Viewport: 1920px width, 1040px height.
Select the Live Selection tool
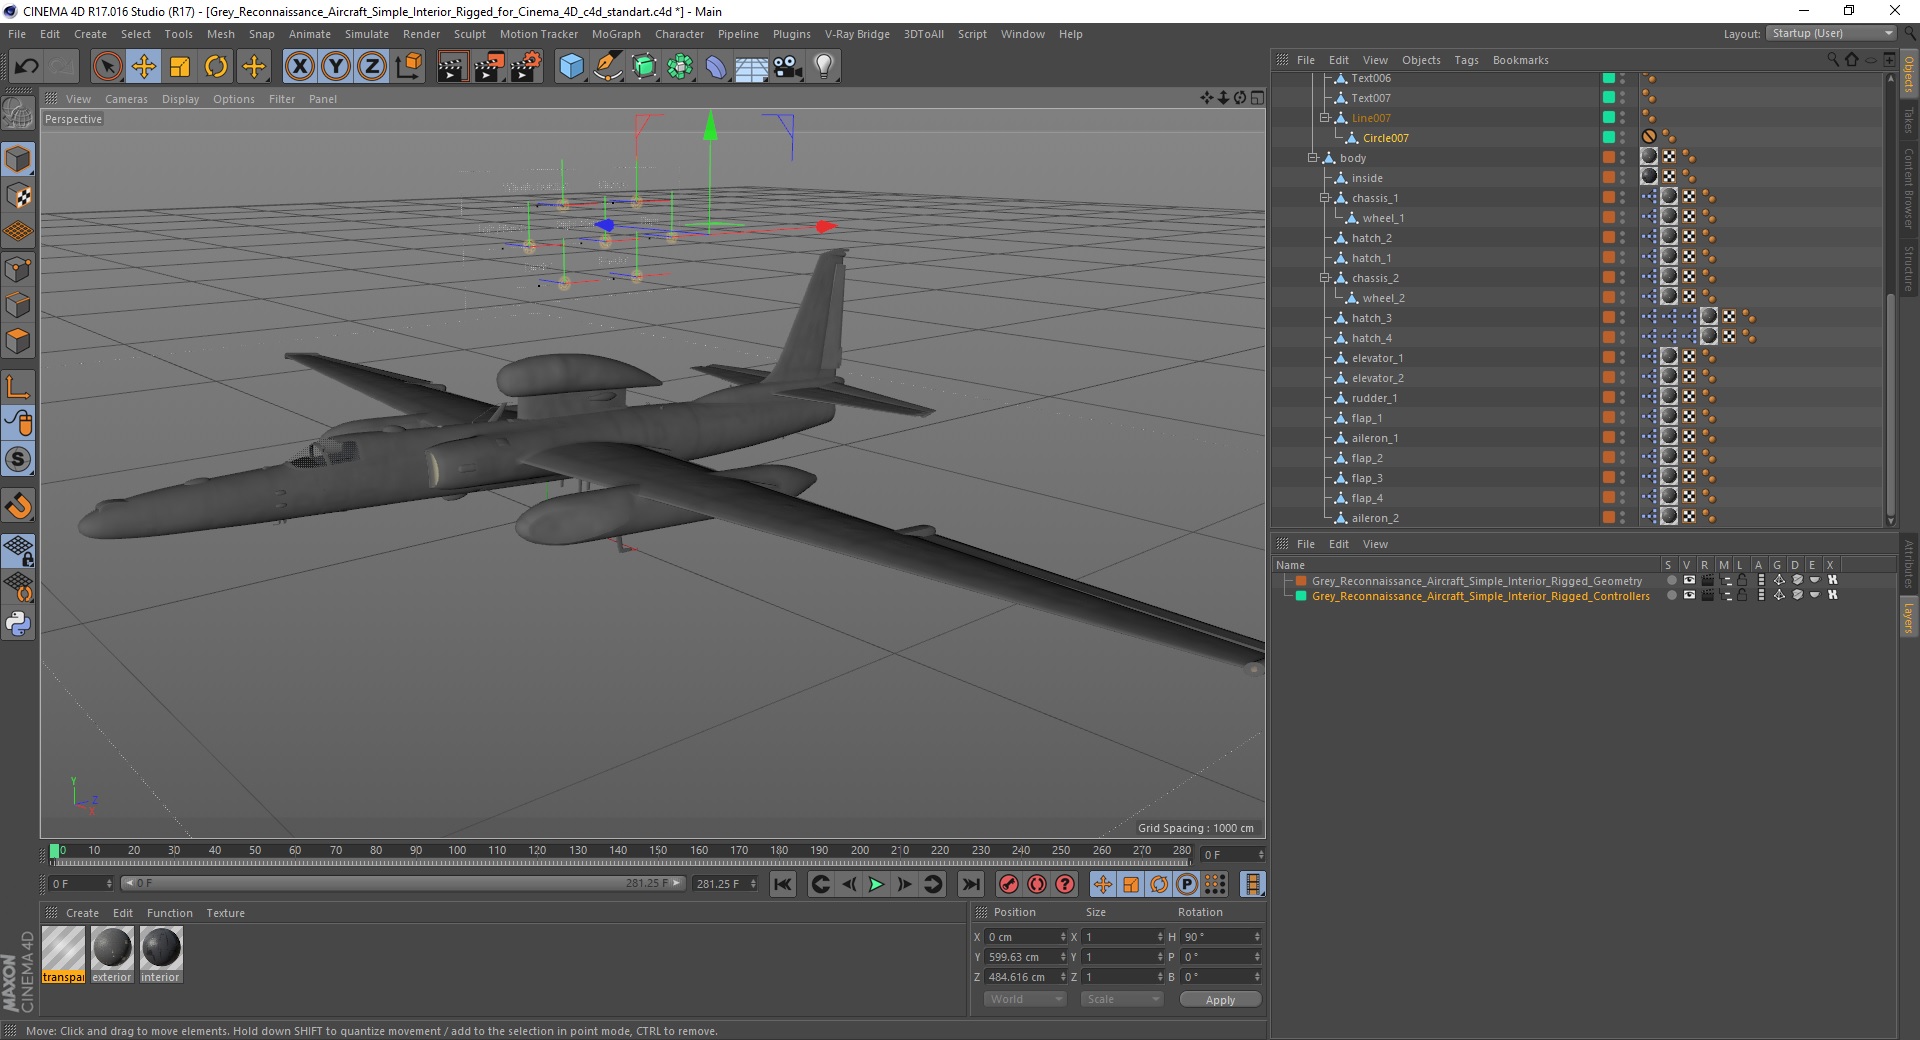click(107, 67)
